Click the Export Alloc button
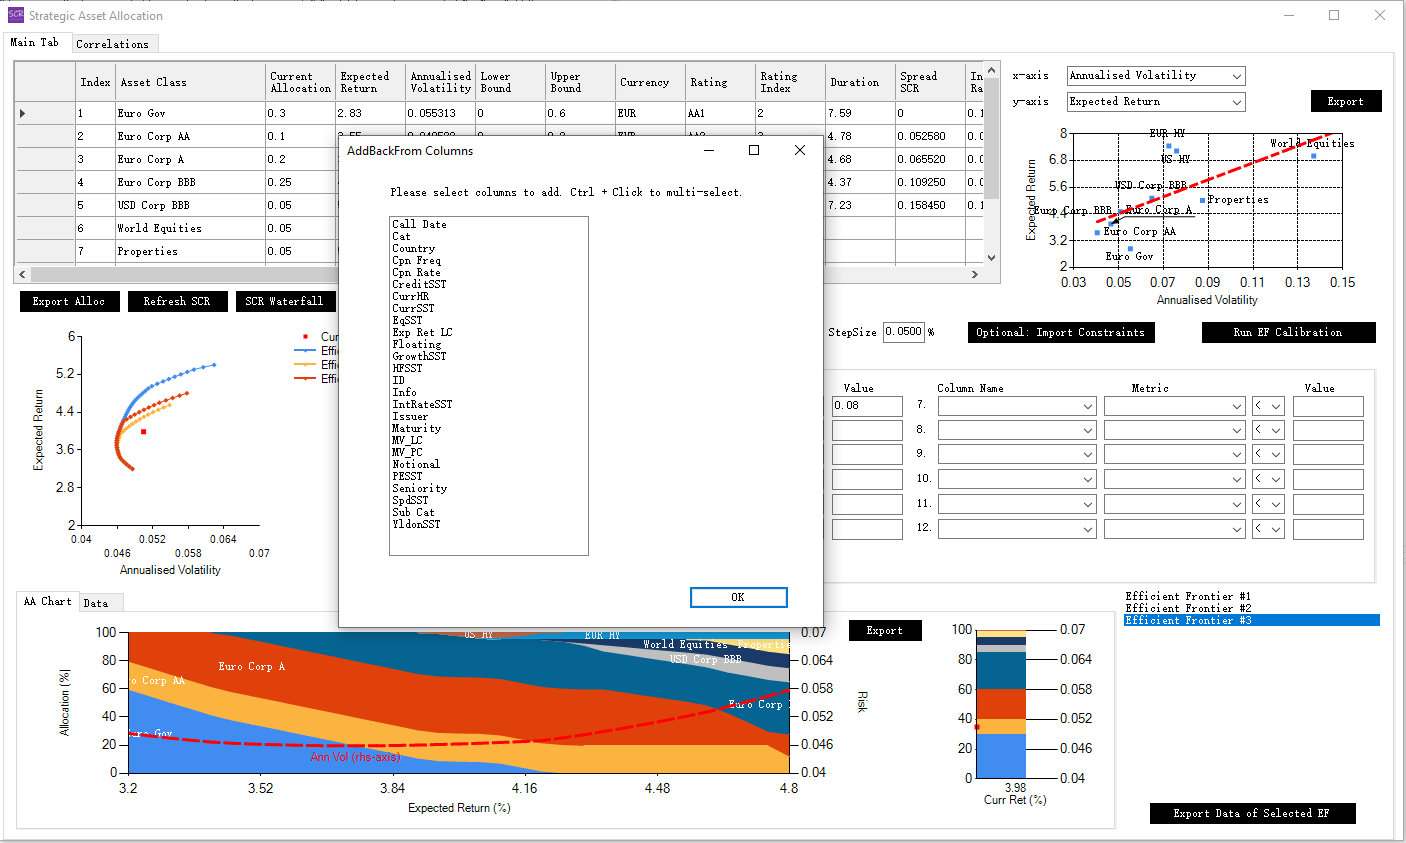The height and width of the screenshot is (843, 1406). tap(69, 301)
